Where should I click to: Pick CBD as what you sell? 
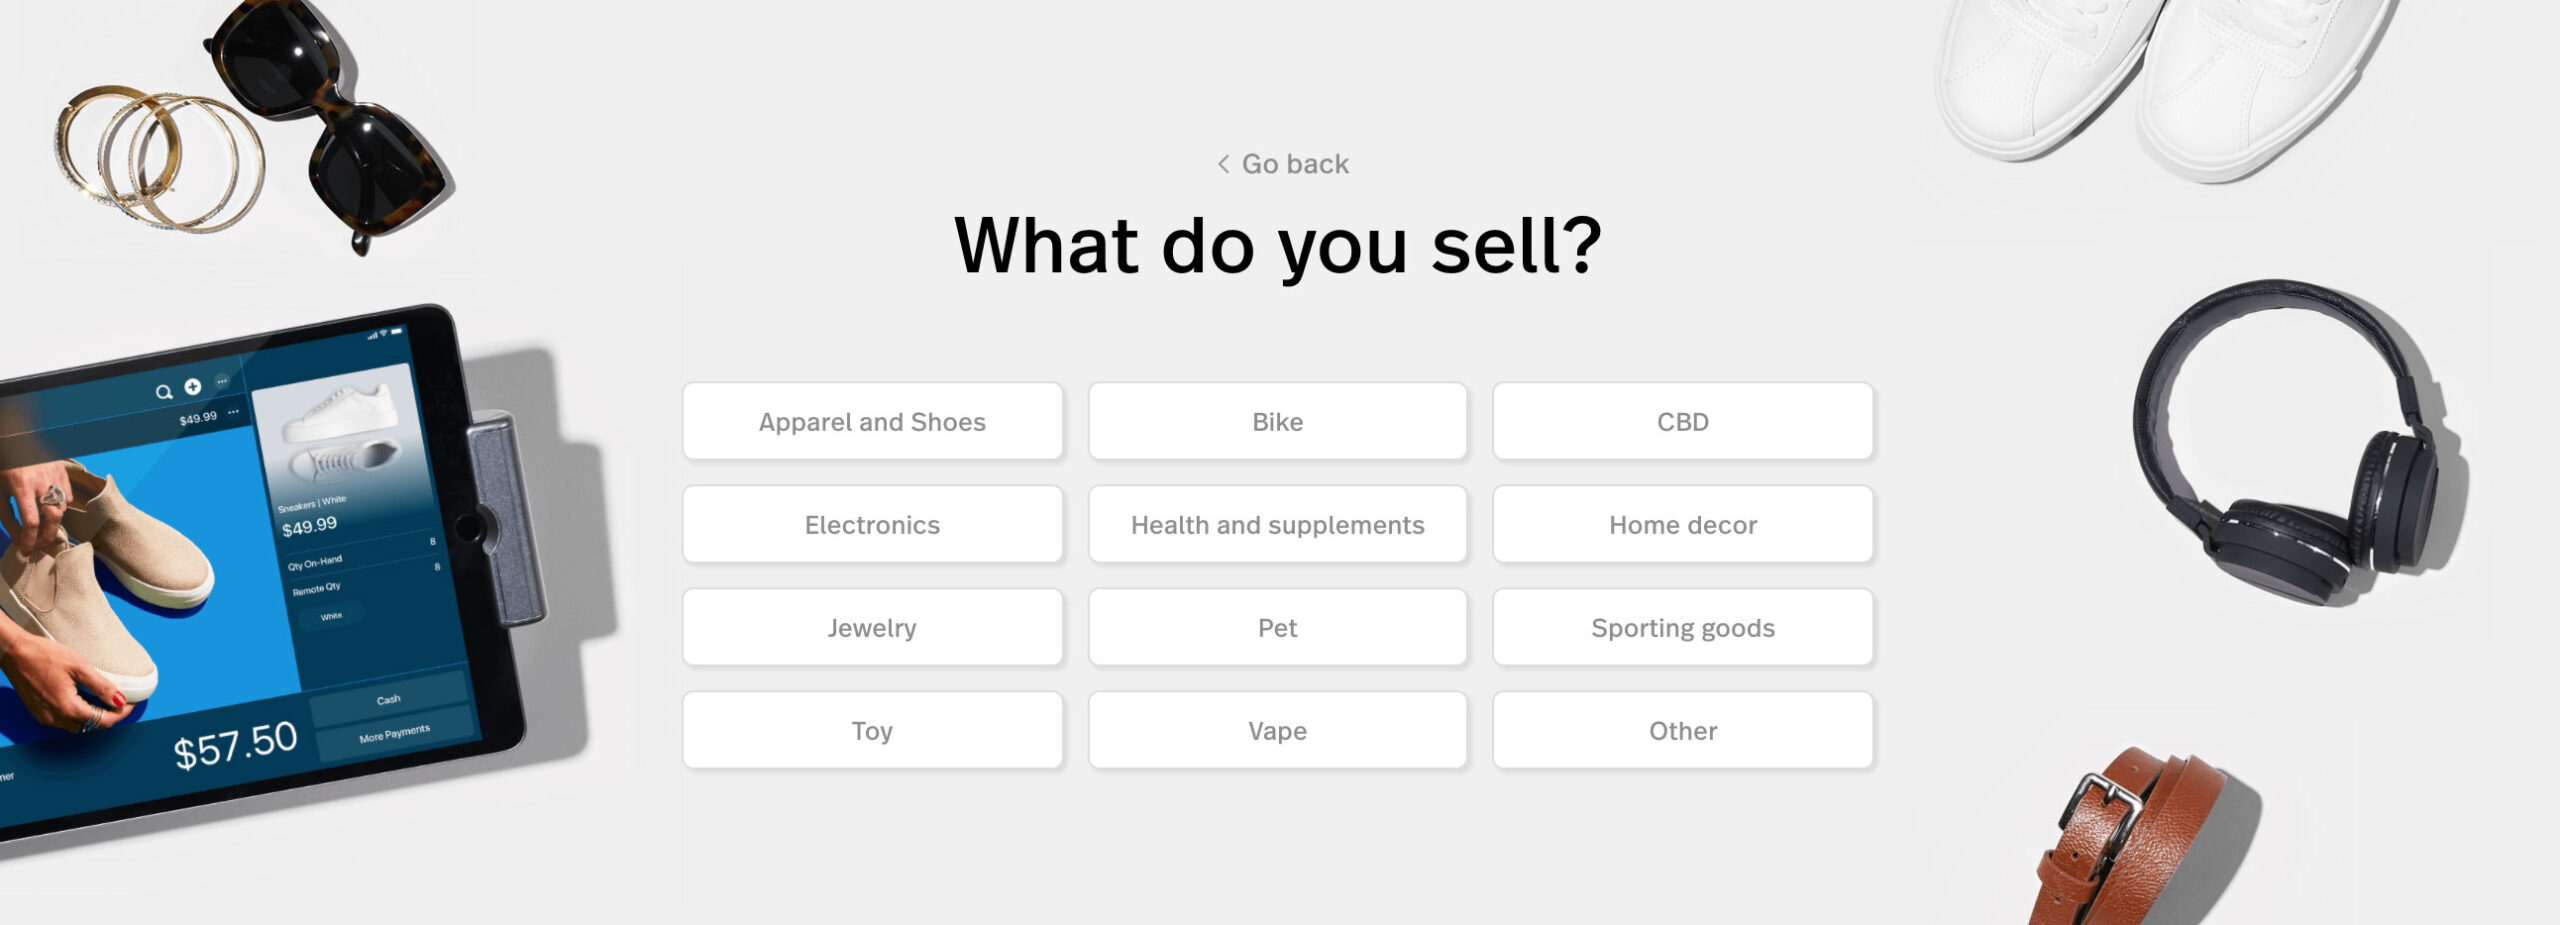tap(1682, 422)
